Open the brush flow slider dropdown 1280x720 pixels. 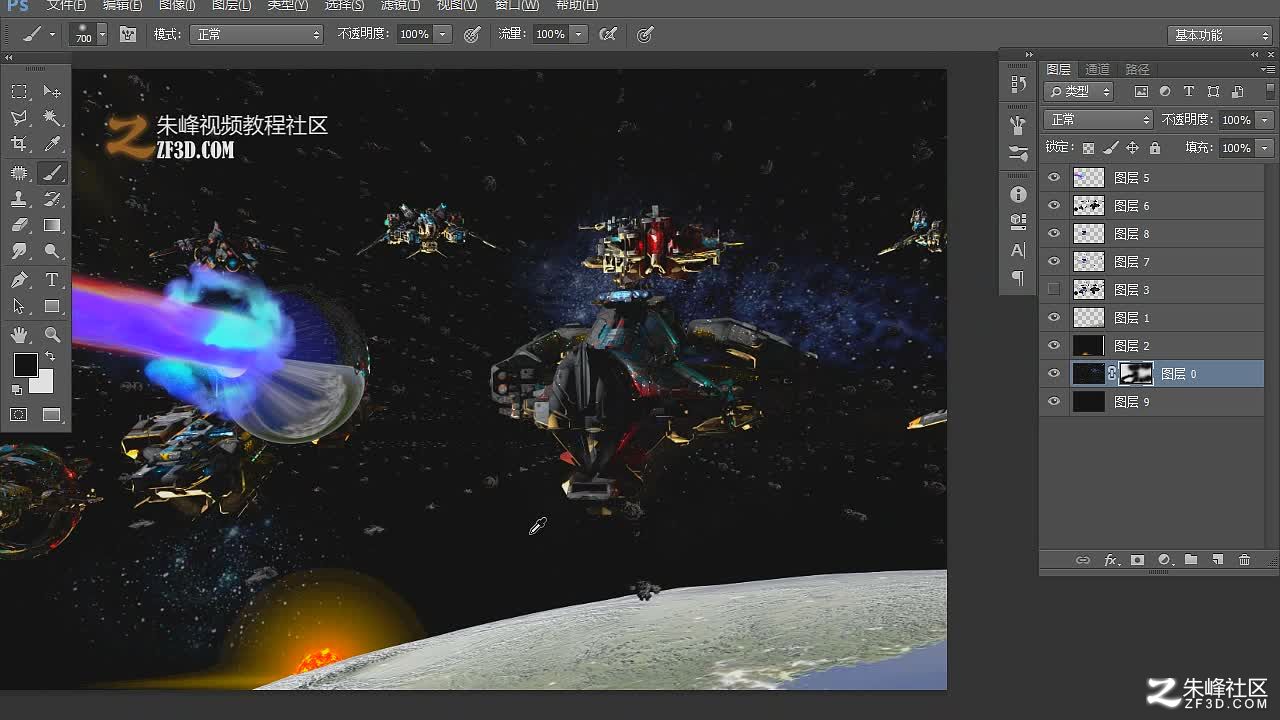[578, 34]
